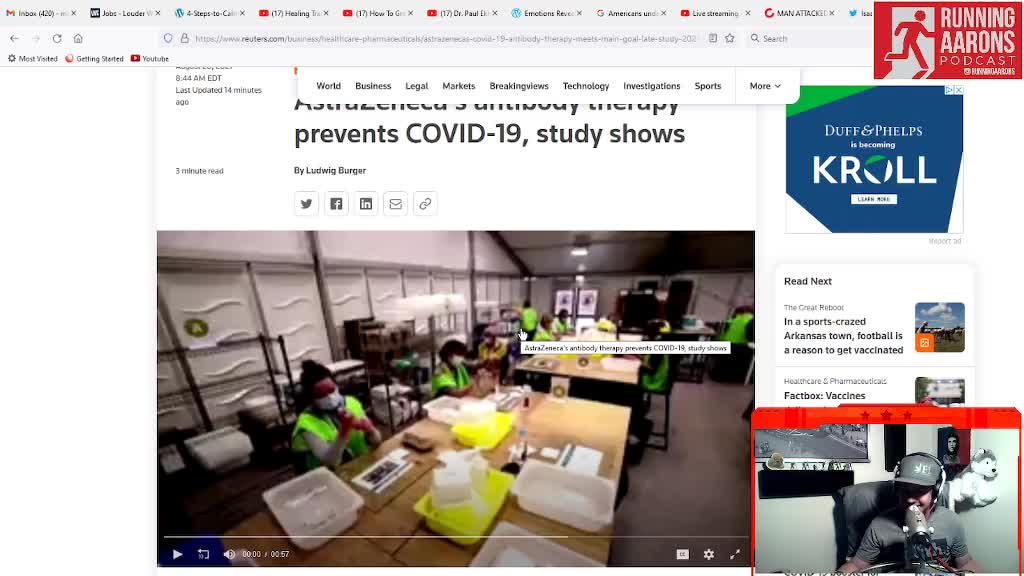Enter video fullscreen mode
The image size is (1024, 576).
click(735, 554)
